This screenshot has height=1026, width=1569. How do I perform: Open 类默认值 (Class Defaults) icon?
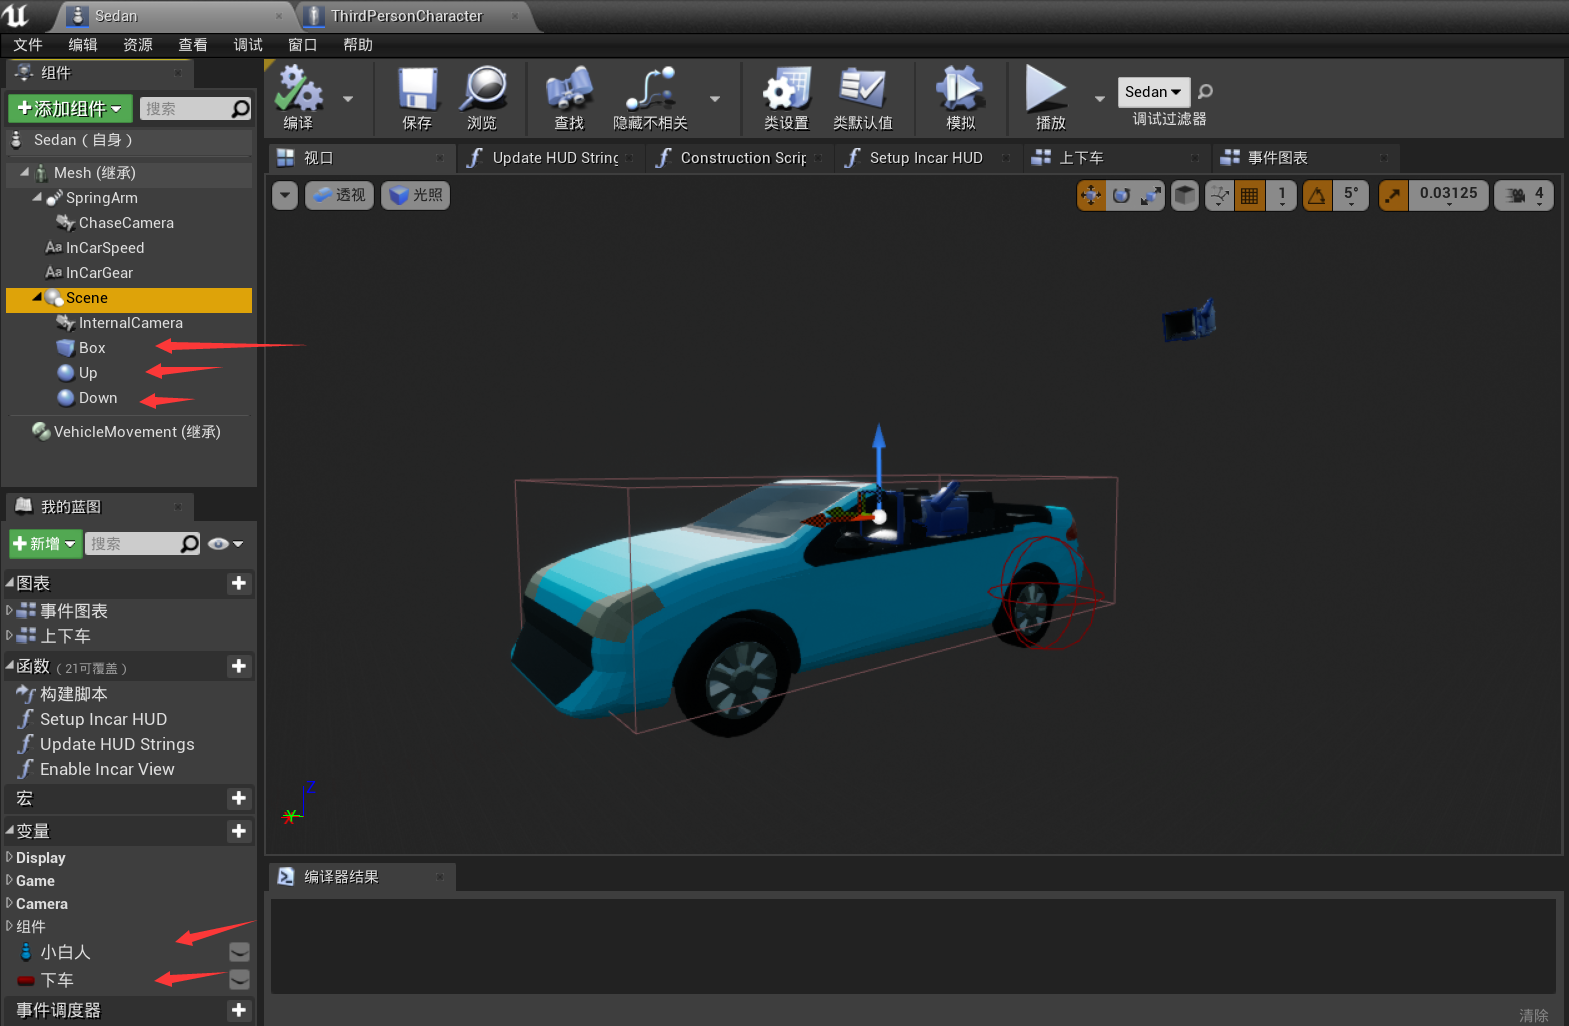pos(862,90)
